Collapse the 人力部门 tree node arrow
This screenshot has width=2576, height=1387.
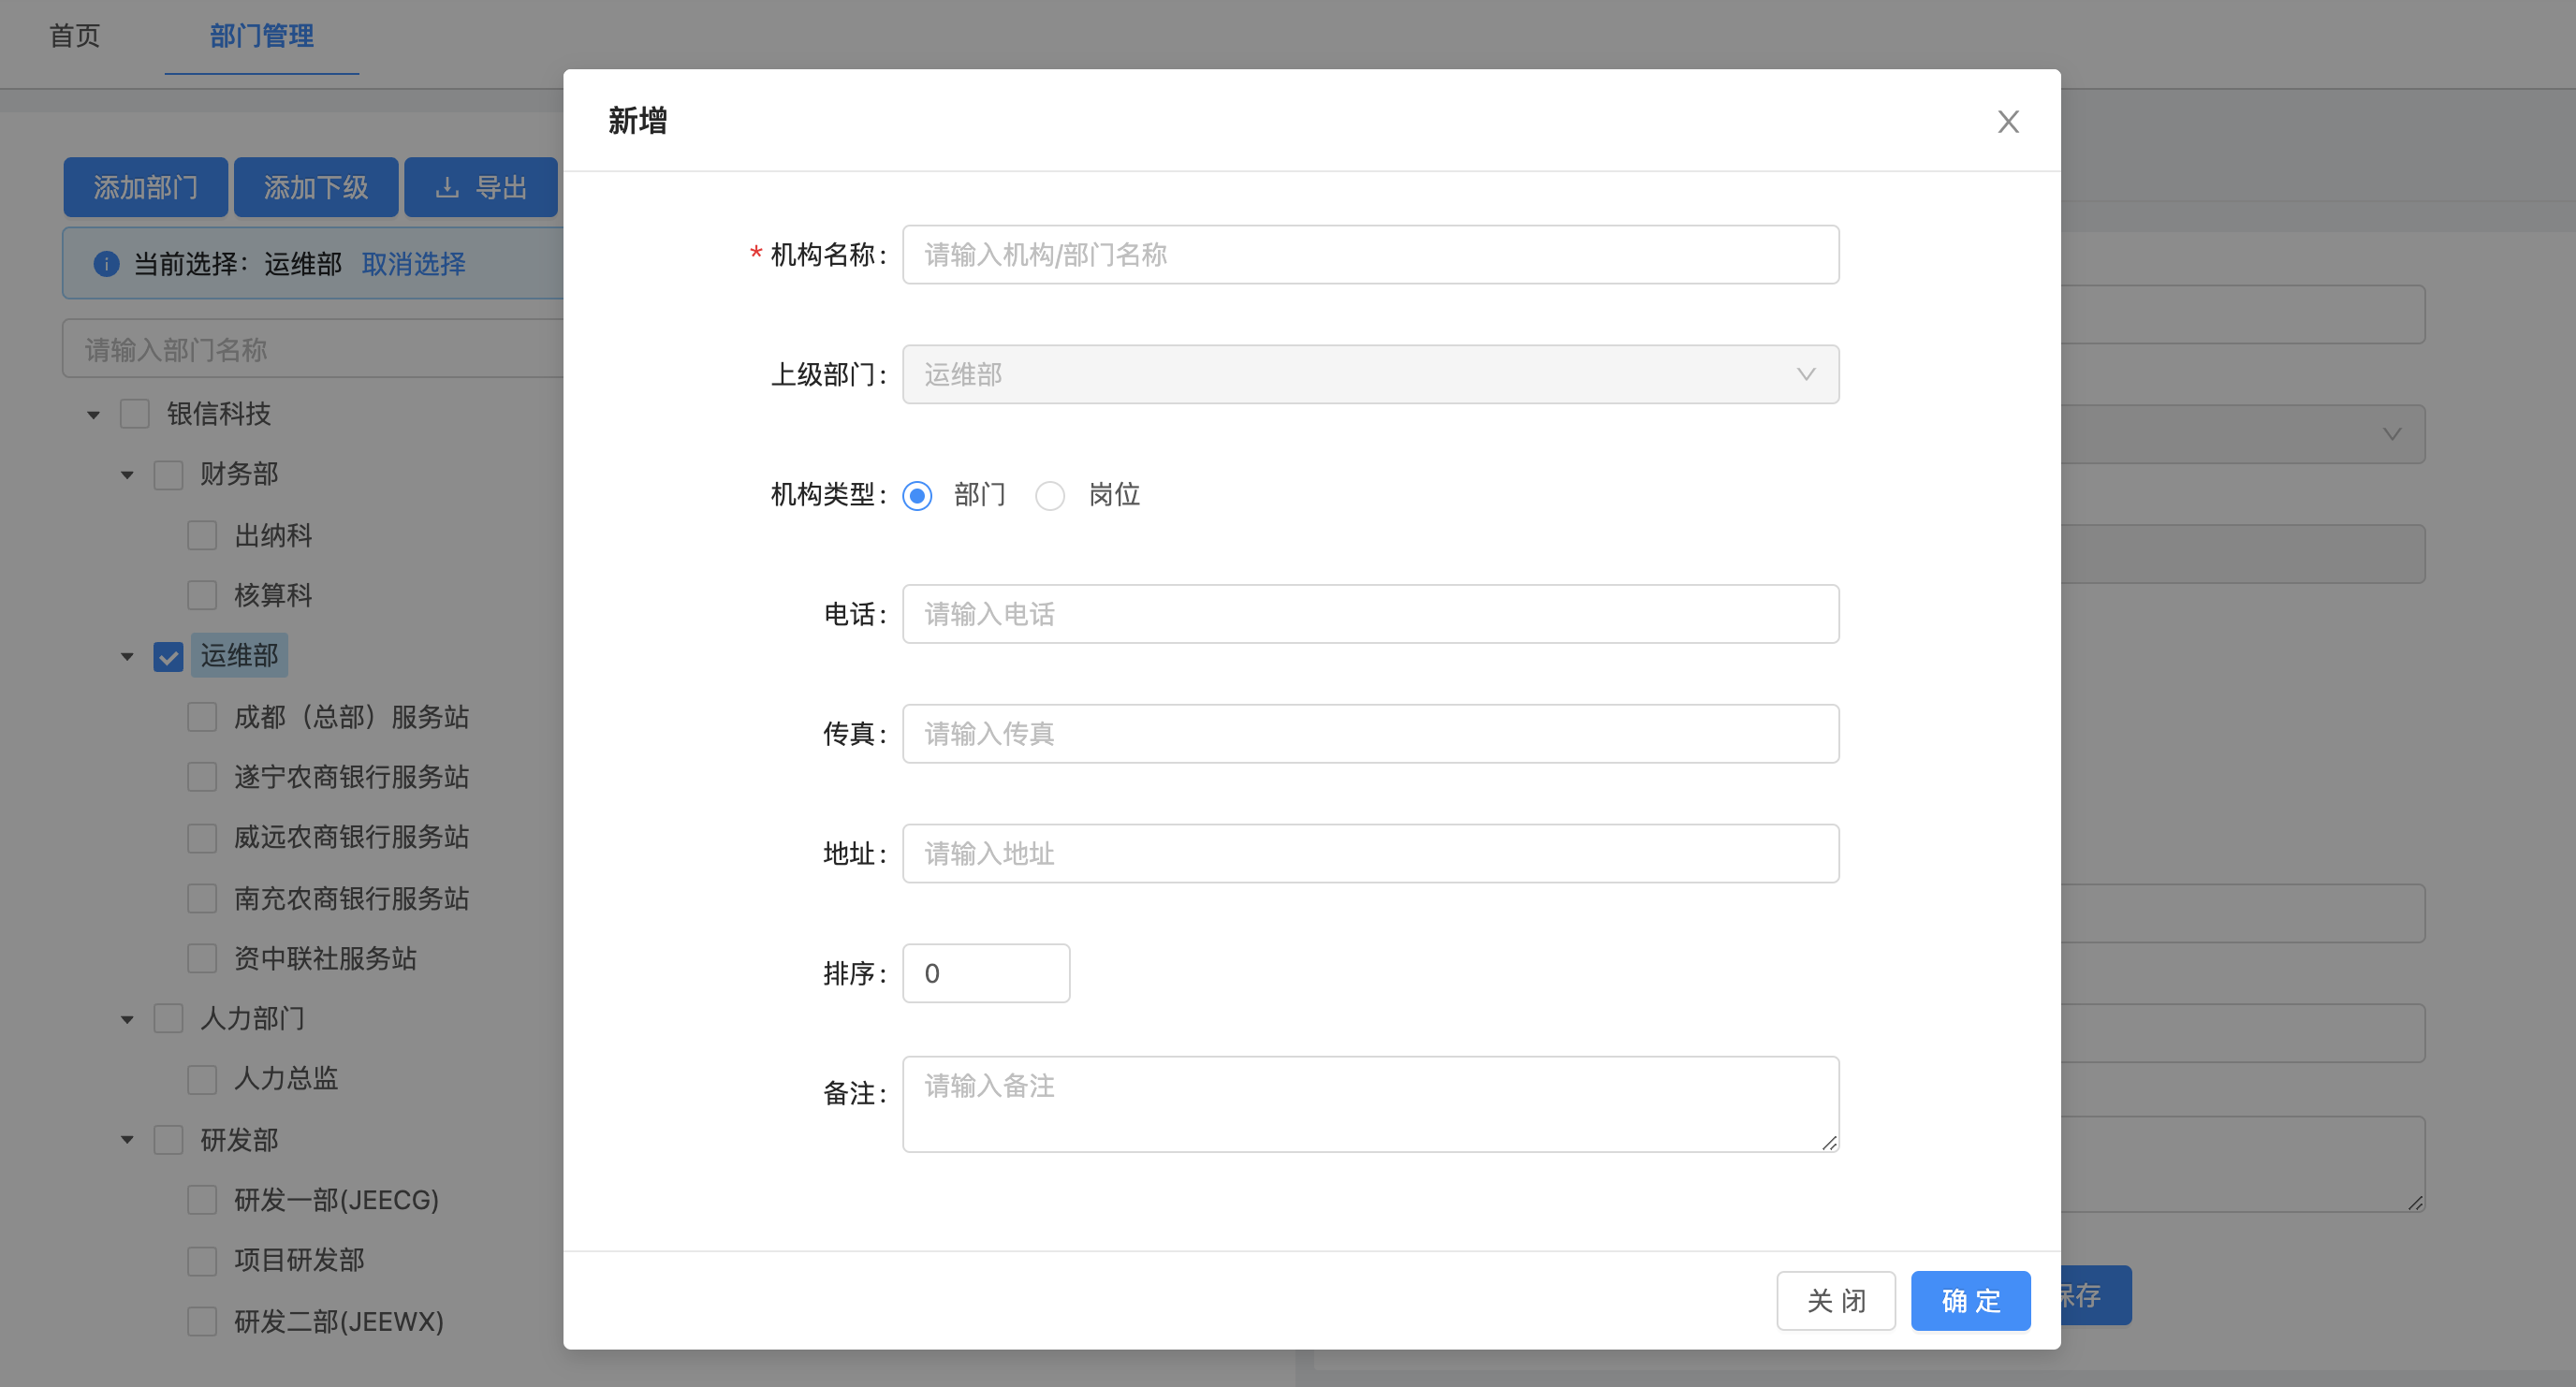coord(127,1020)
